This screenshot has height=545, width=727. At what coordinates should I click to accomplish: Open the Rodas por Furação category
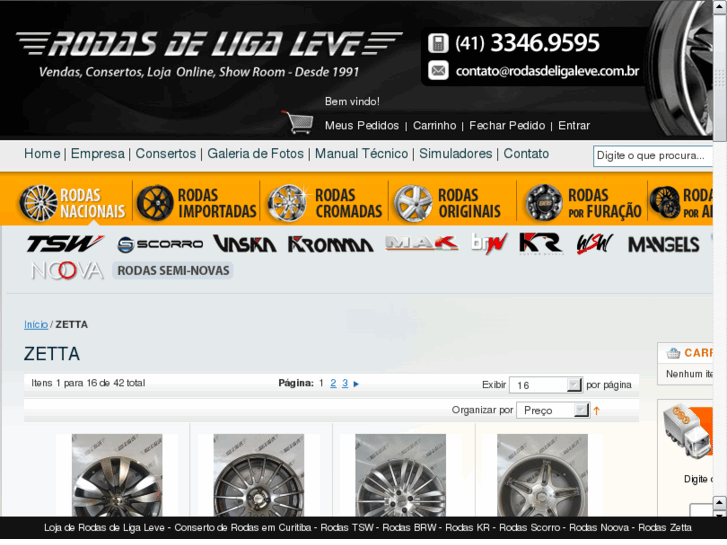(583, 203)
